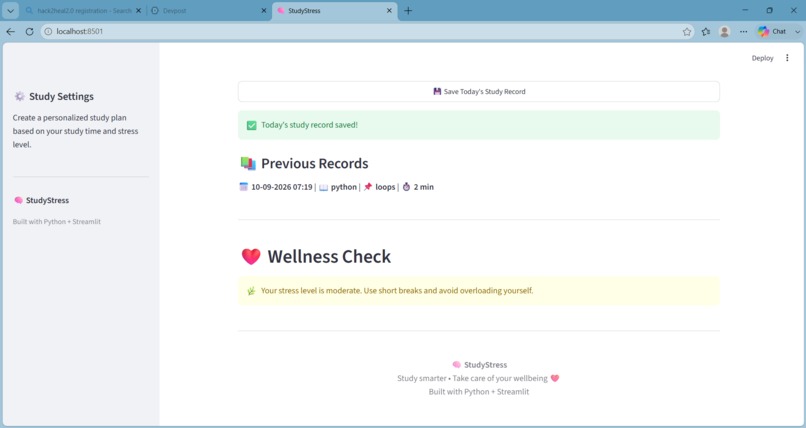Click the floppy disk save icon
This screenshot has height=428, width=806.
437,91
